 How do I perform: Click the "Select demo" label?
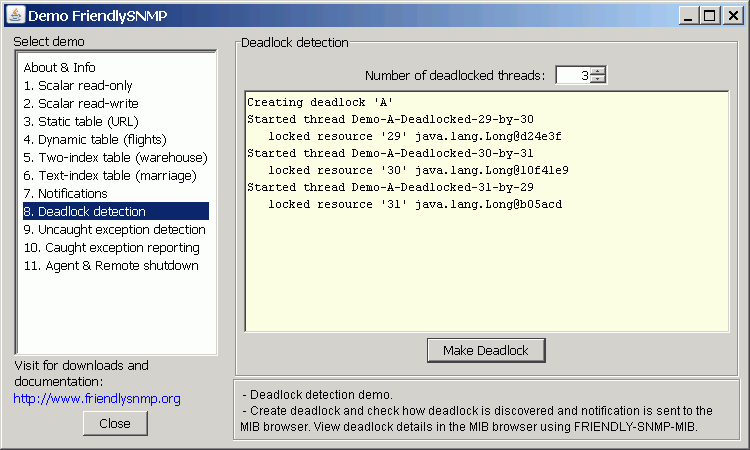coord(49,42)
